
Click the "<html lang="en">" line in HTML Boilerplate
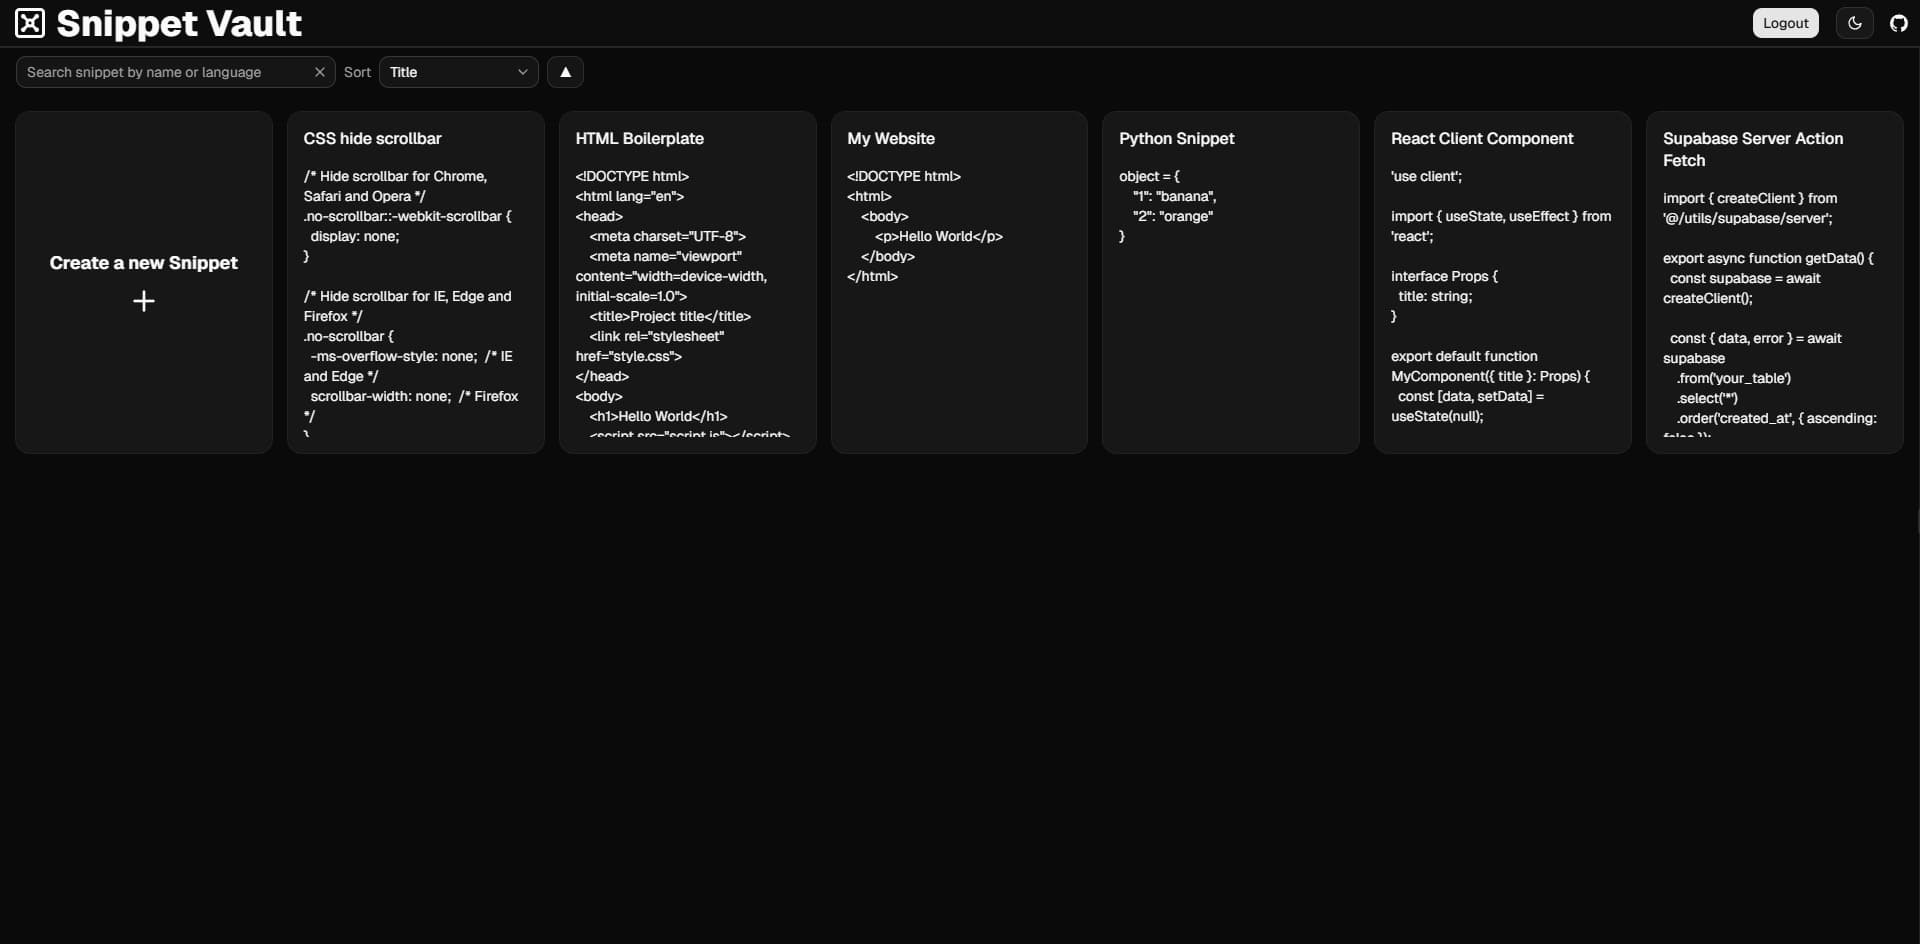630,196
